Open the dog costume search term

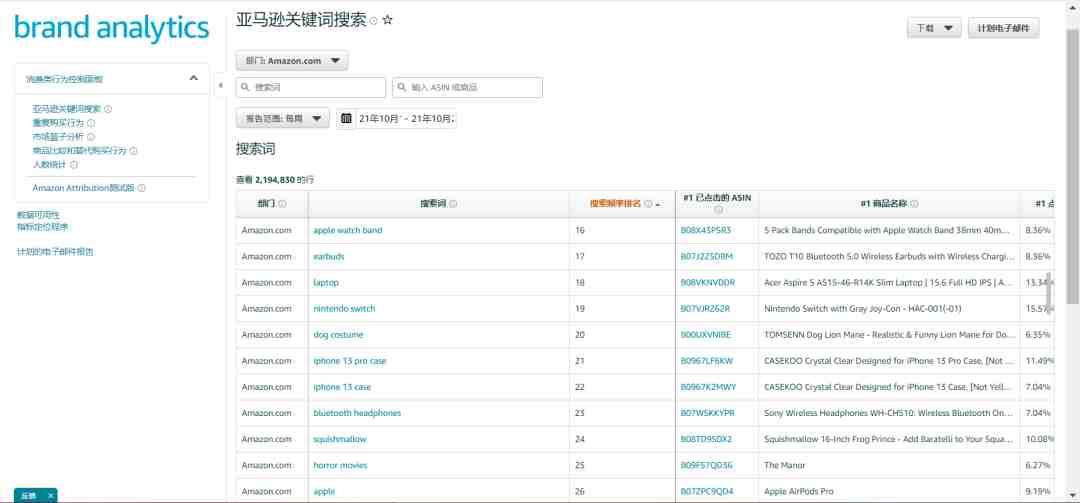[338, 335]
